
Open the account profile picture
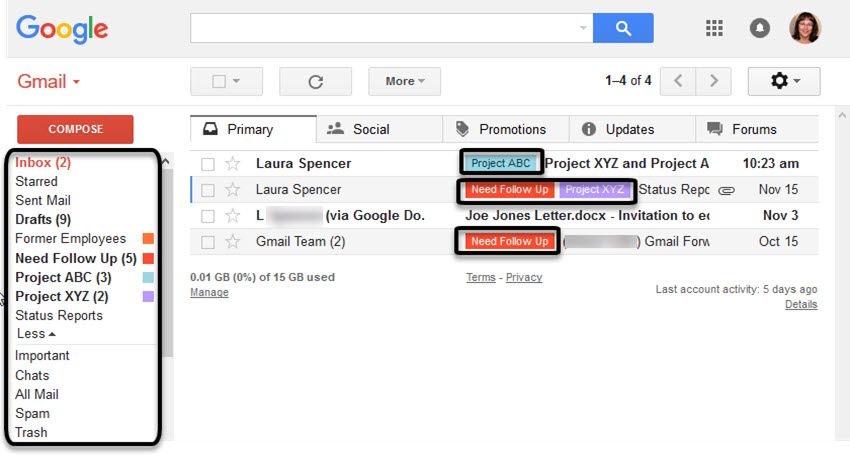805,28
